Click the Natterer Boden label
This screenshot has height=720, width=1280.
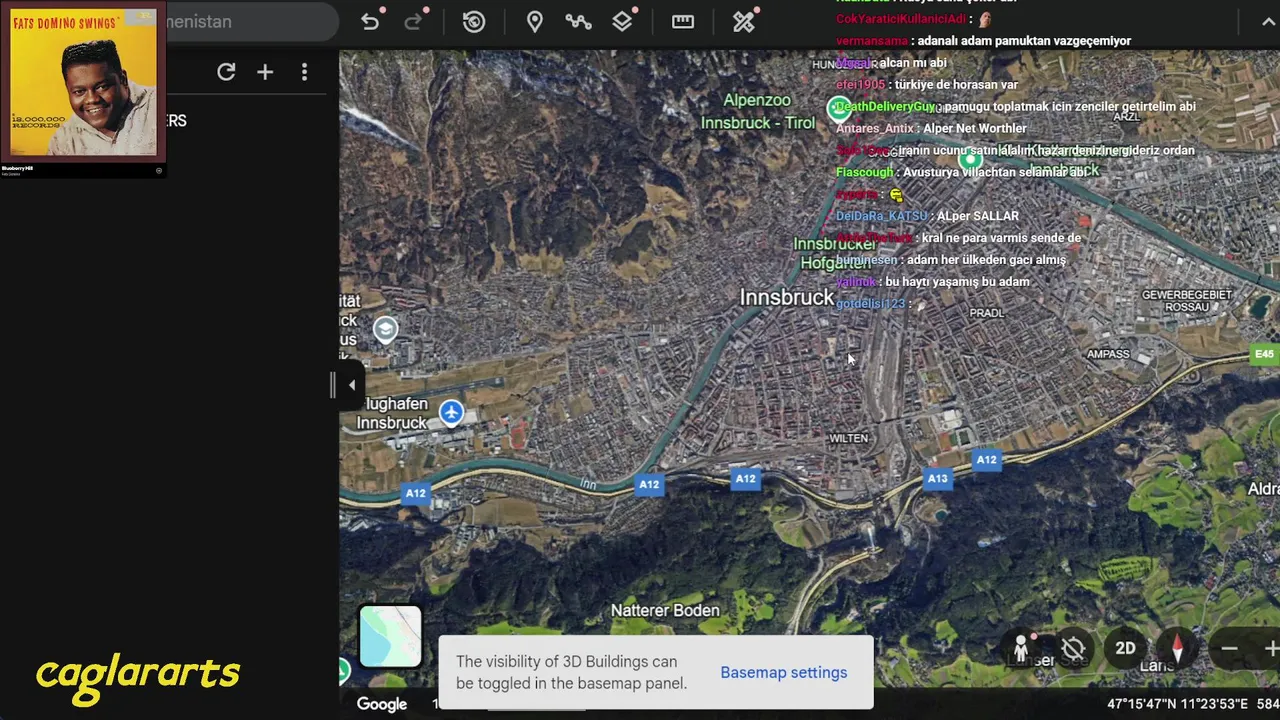click(x=665, y=610)
